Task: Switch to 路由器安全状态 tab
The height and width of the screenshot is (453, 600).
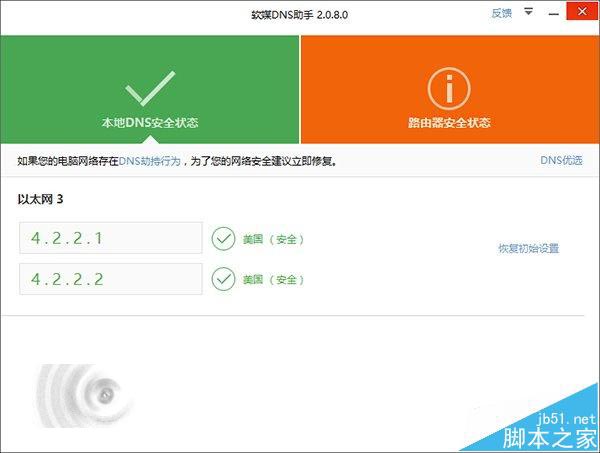Action: pyautogui.click(x=450, y=90)
